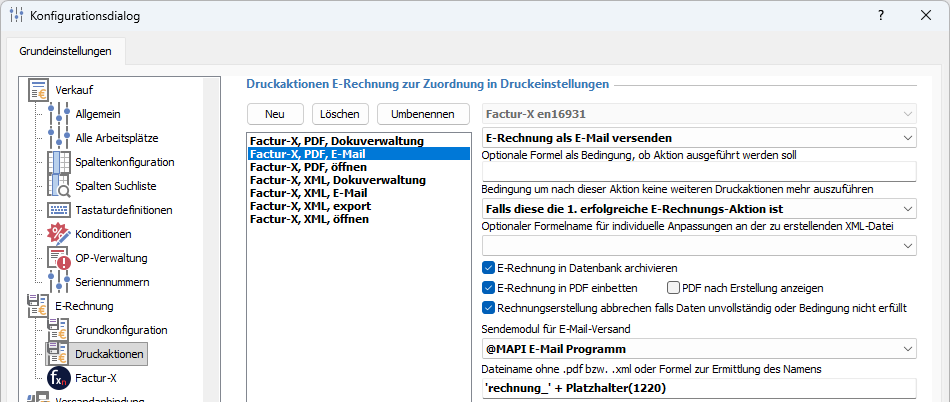The image size is (950, 402).
Task: Uncheck E-Rechnung in PDF einbetten
Action: (x=488, y=288)
